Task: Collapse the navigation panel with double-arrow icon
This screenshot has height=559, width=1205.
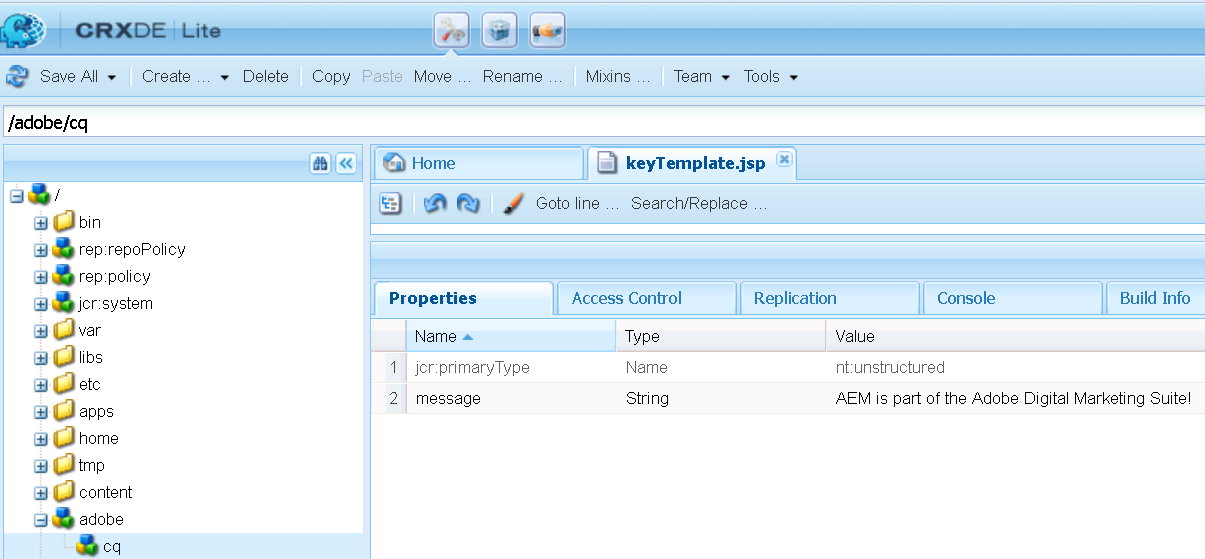Action: (x=346, y=164)
